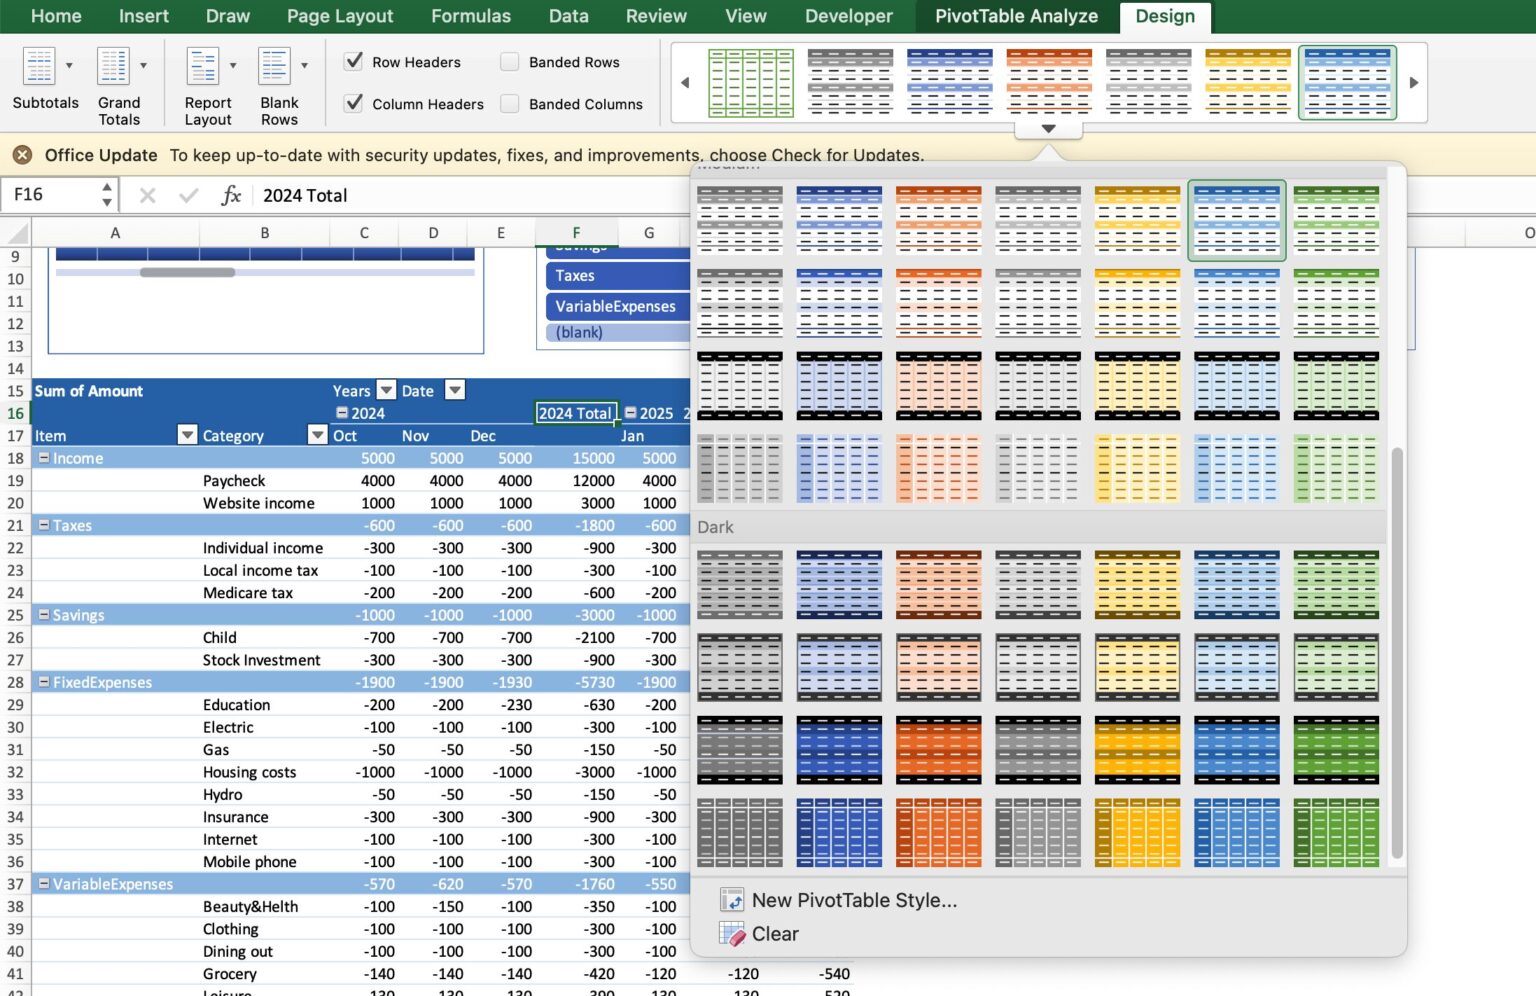Select the green light style in the ribbon gallery
This screenshot has height=996, width=1536.
(750, 83)
